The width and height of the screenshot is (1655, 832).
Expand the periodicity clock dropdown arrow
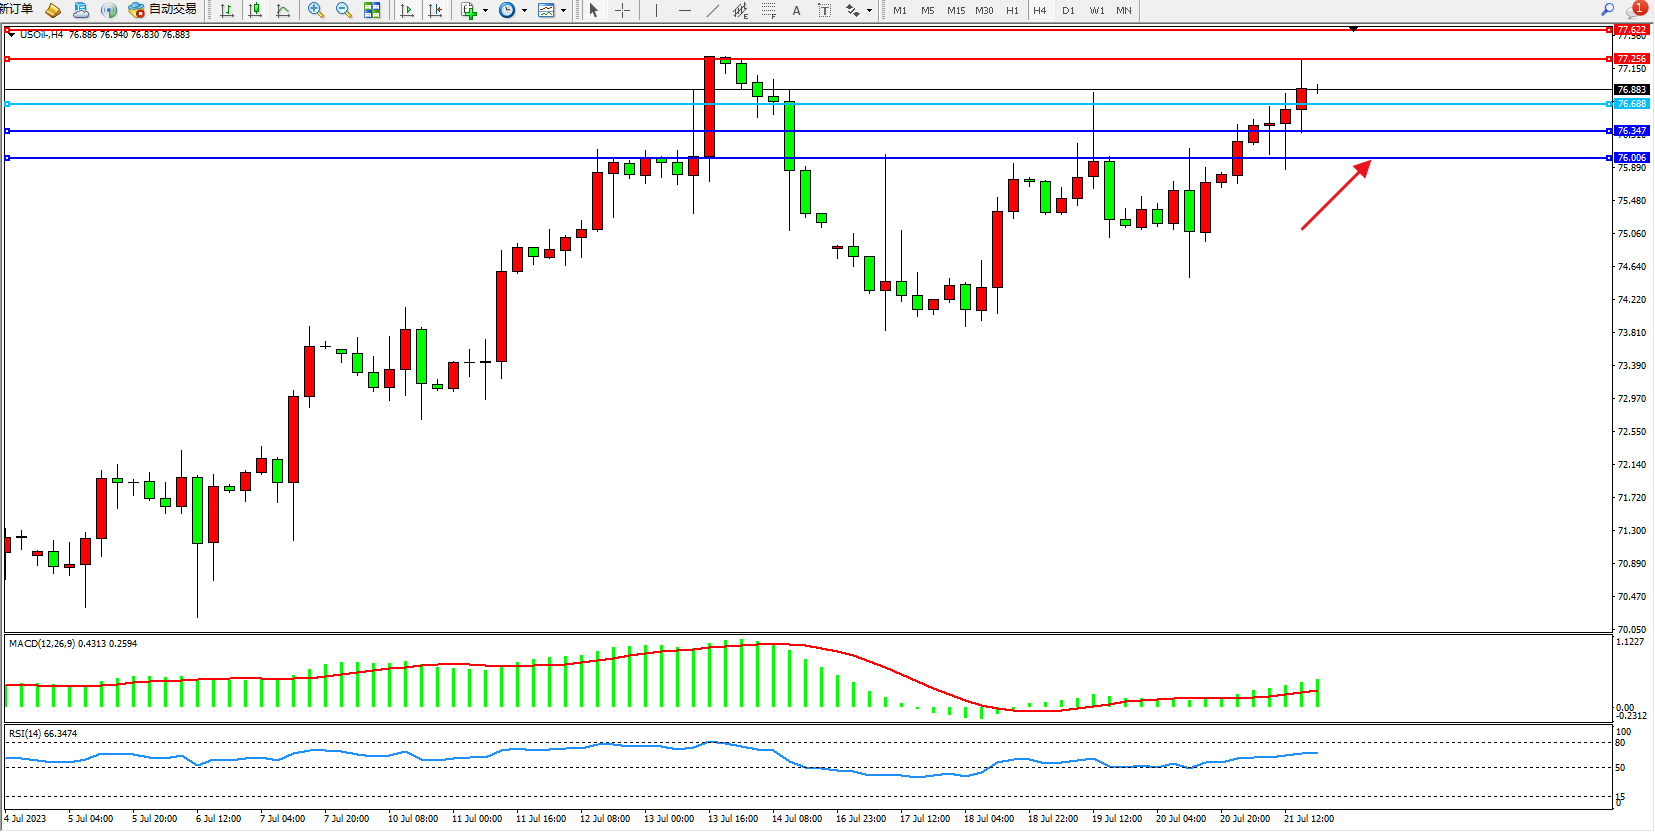click(525, 11)
